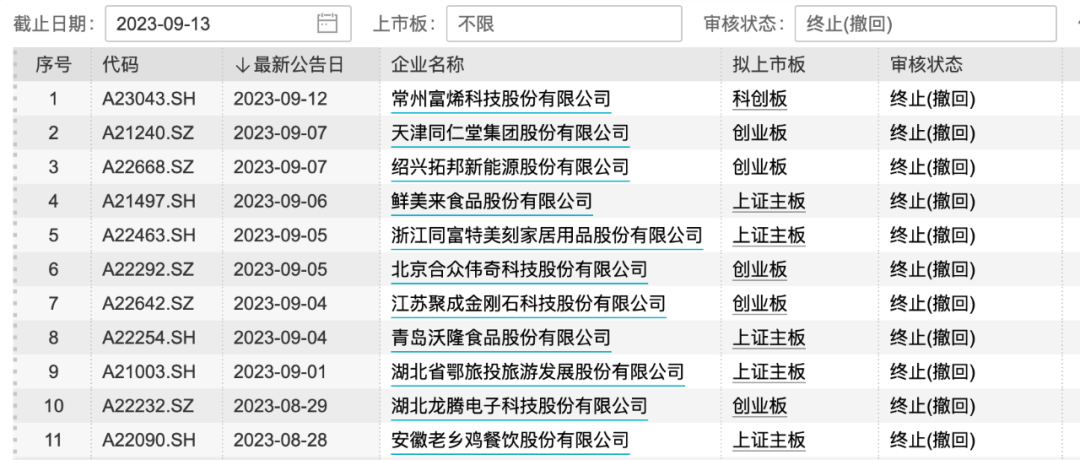This screenshot has width=1080, height=460.
Task: Click 创业板 link for 江苏聚成金刚石 row
Action: click(760, 304)
